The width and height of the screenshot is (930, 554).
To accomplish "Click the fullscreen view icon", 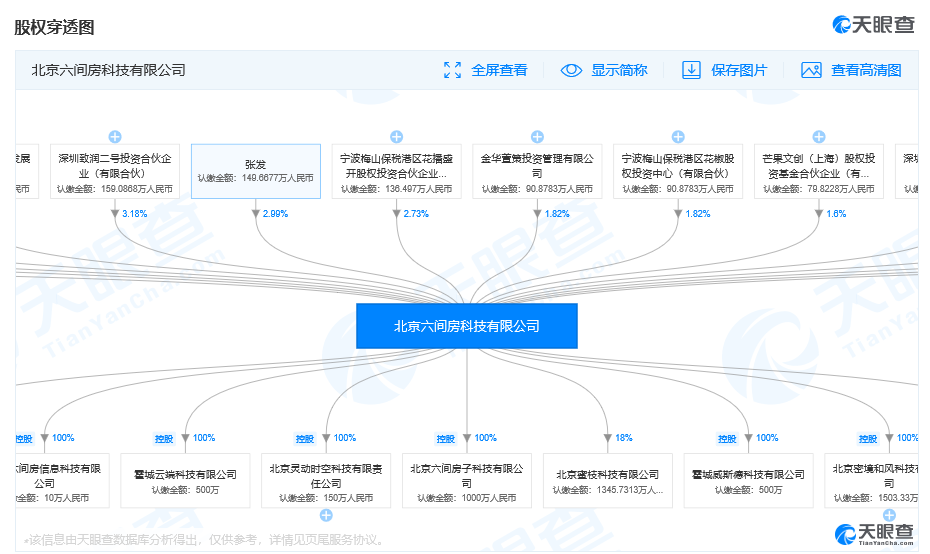I will point(452,70).
